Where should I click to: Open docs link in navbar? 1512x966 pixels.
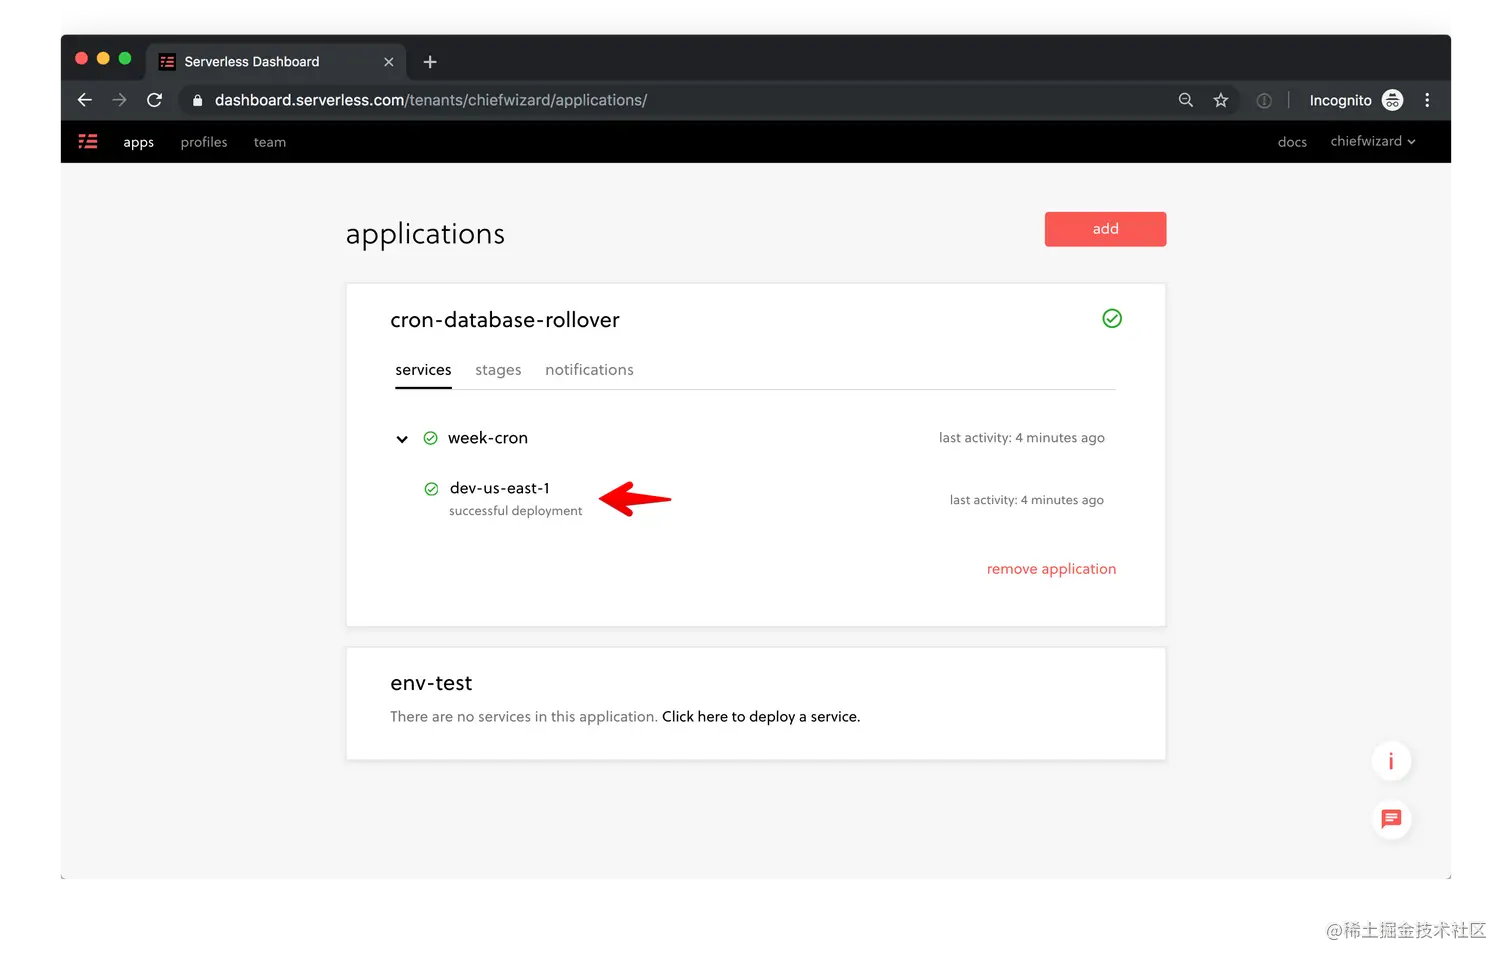point(1292,142)
